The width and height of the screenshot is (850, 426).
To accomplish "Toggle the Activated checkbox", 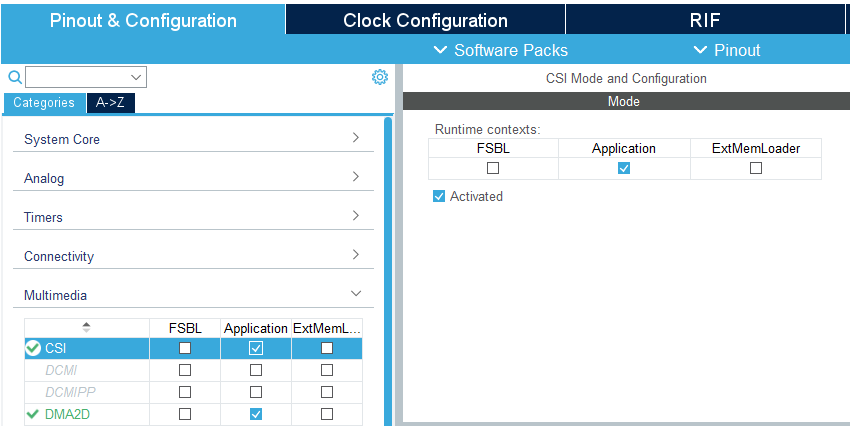I will click(x=439, y=197).
